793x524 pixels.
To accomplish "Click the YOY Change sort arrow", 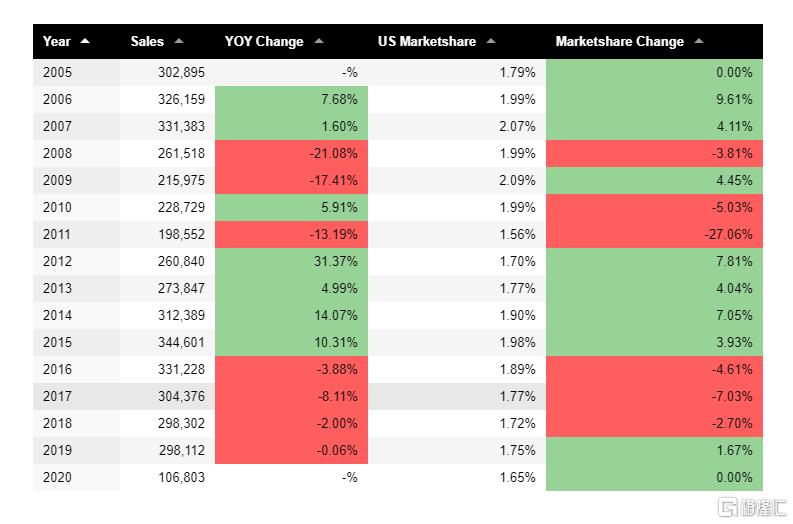I will tap(319, 41).
